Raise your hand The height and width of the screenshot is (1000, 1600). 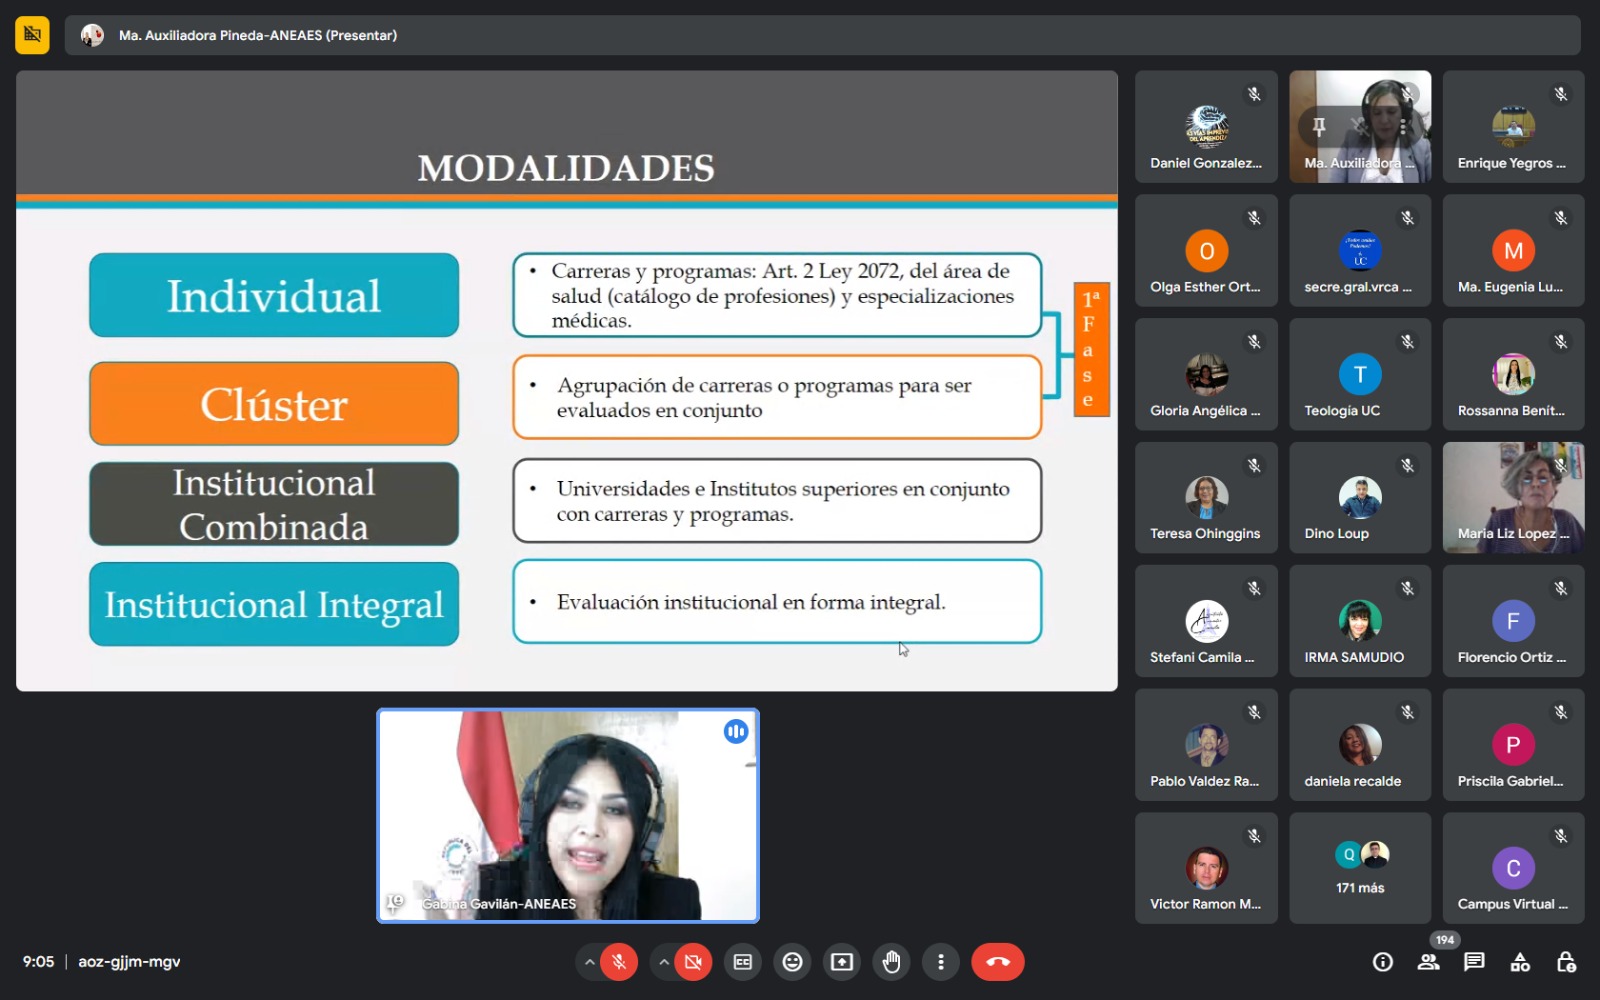click(891, 962)
